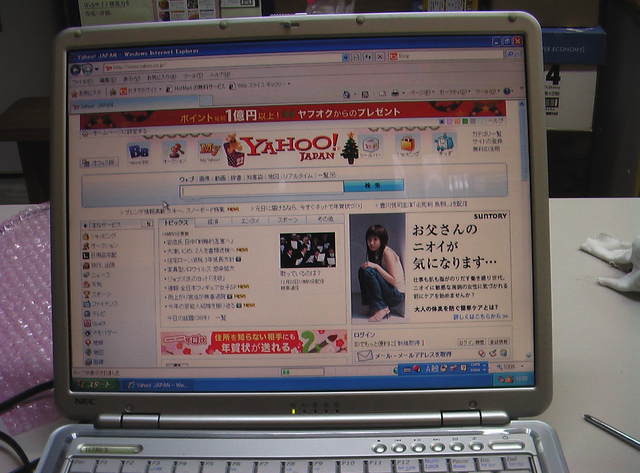Switch to the Sports (スポーツ) news tab
The height and width of the screenshot is (473, 640).
pos(287,220)
